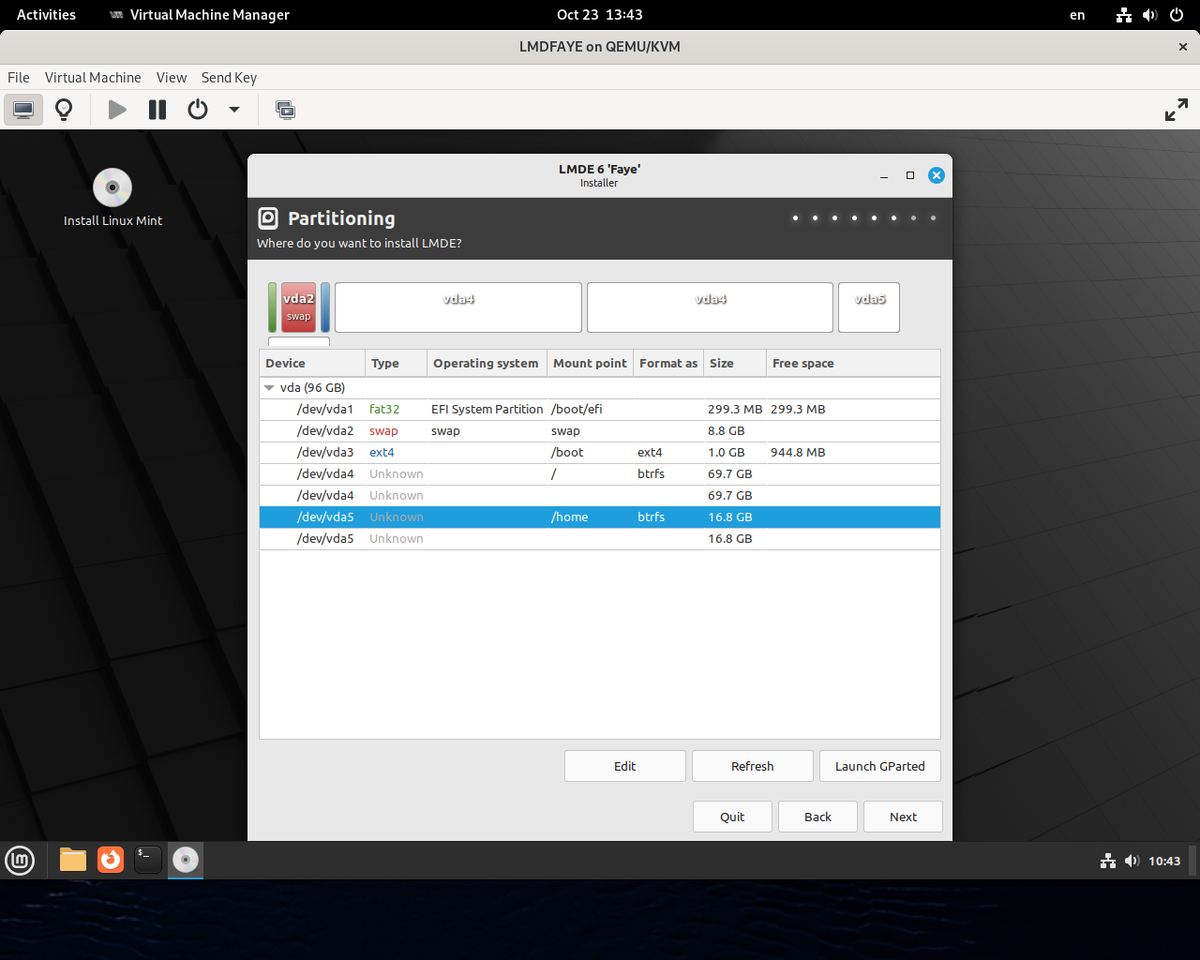Open en keyboard layout indicator

tap(1077, 15)
